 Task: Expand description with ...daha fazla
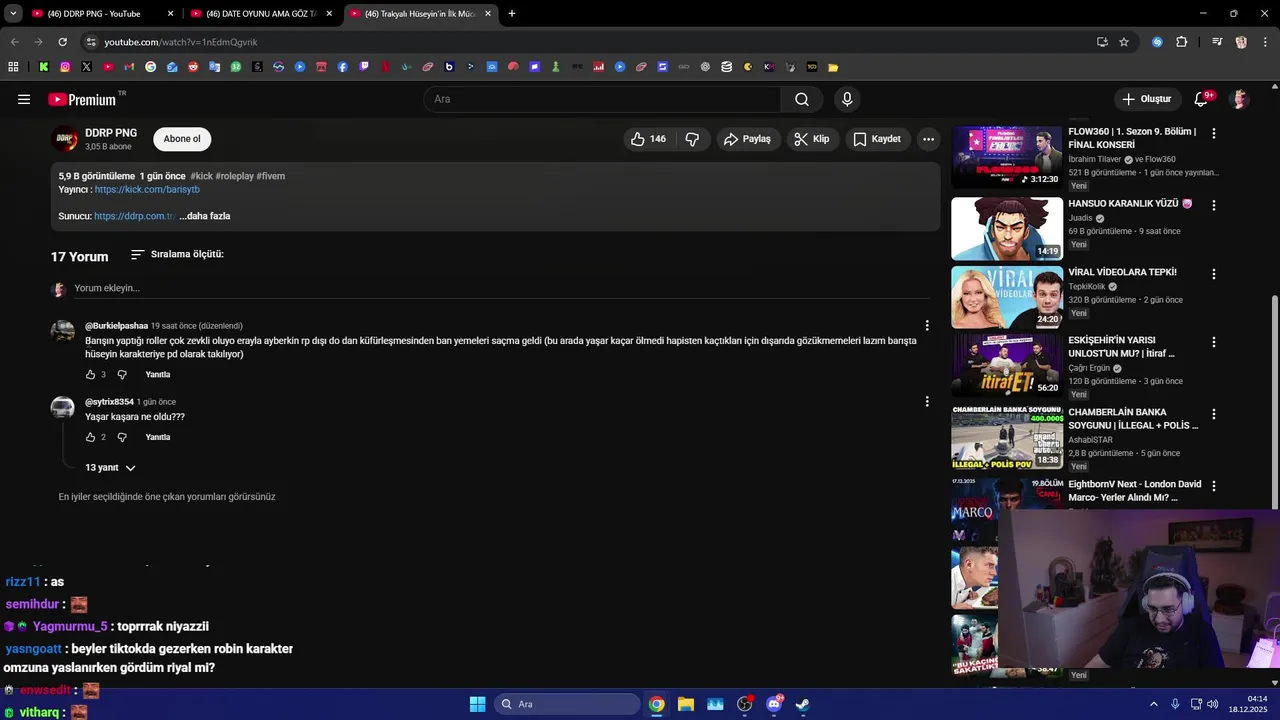point(205,216)
